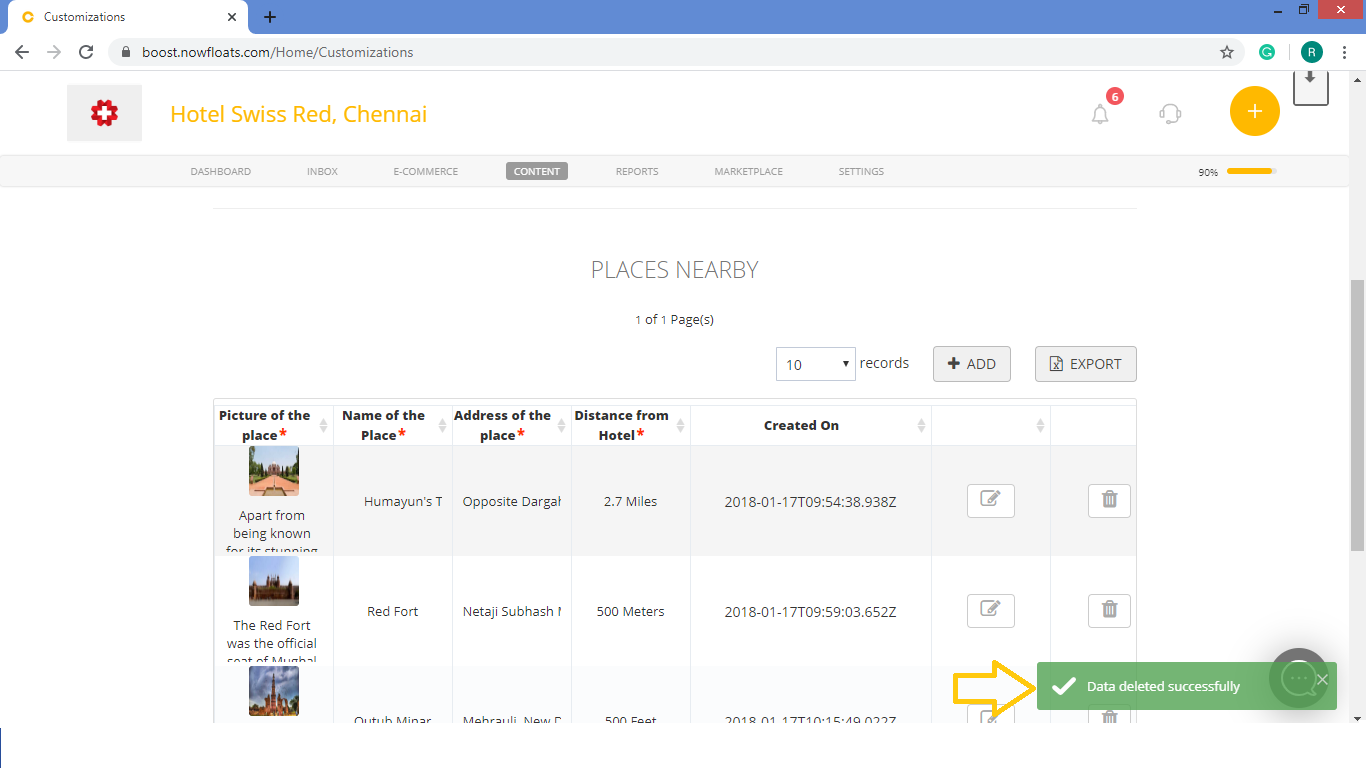This screenshot has height=768, width=1366.
Task: Close the Customizations tab
Action: click(x=232, y=17)
